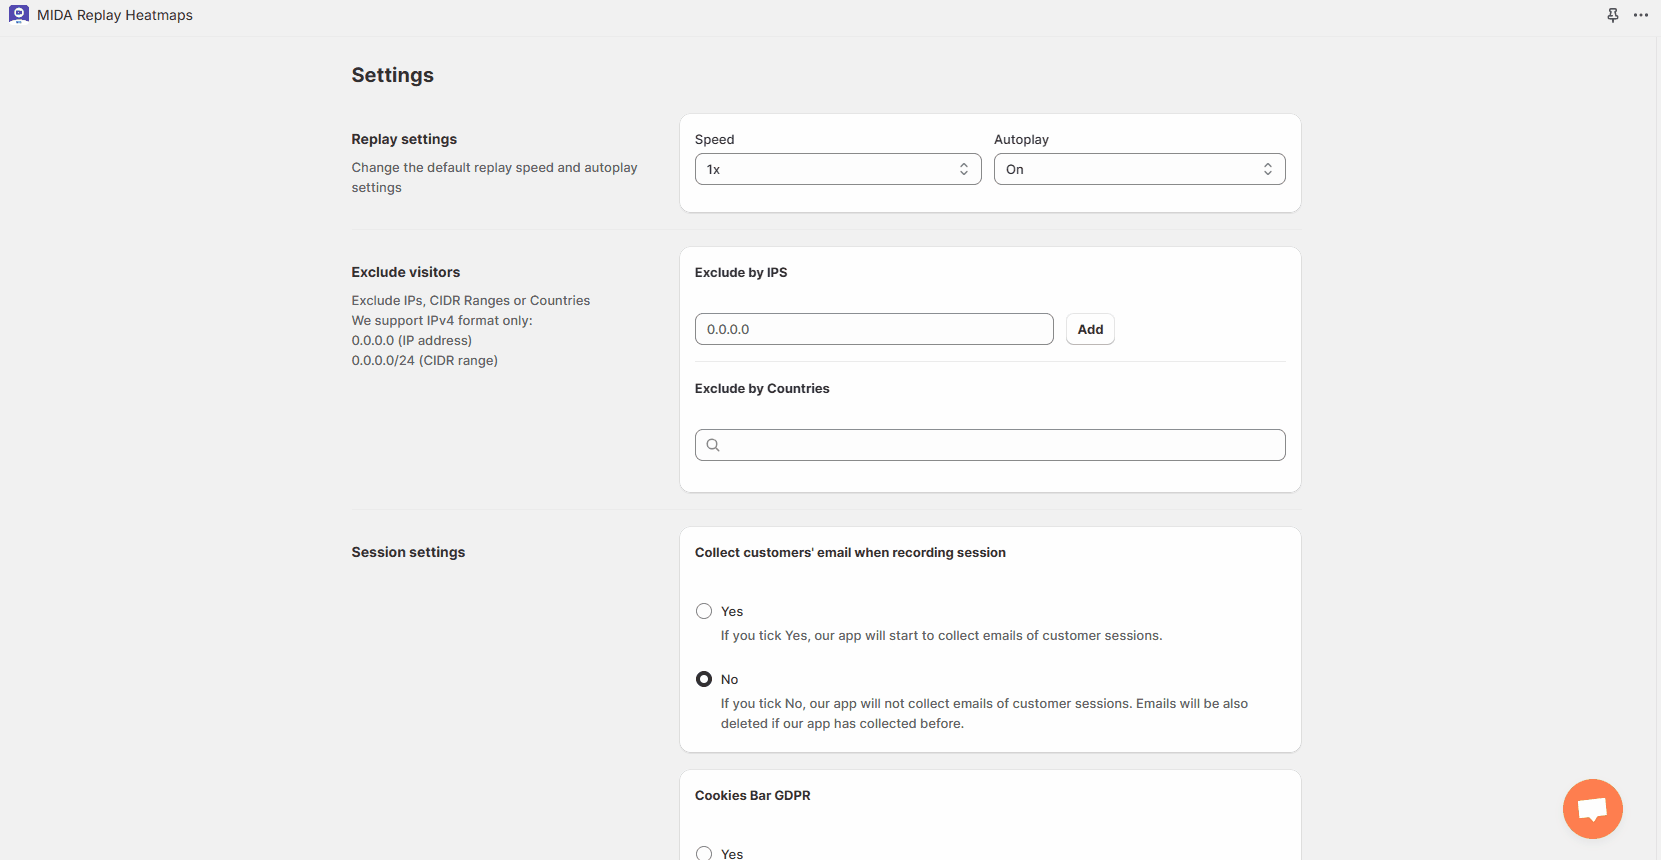
Task: Select No for collecting customers' email
Action: click(x=704, y=679)
